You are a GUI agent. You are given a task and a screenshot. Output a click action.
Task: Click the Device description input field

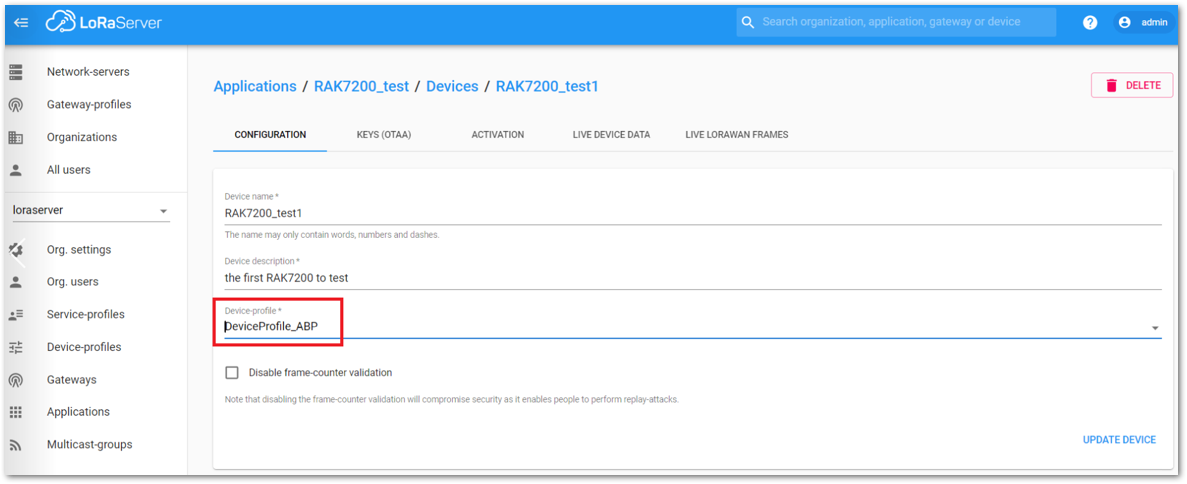[x=693, y=278]
